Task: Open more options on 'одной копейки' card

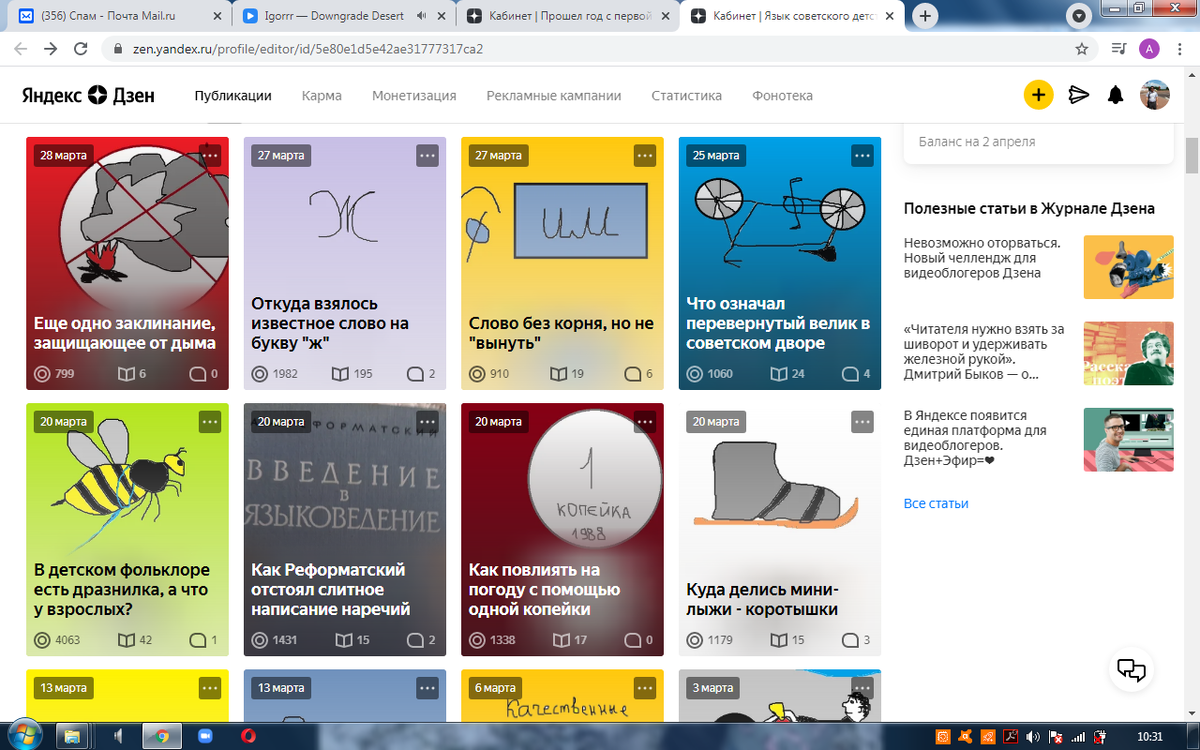Action: 644,421
